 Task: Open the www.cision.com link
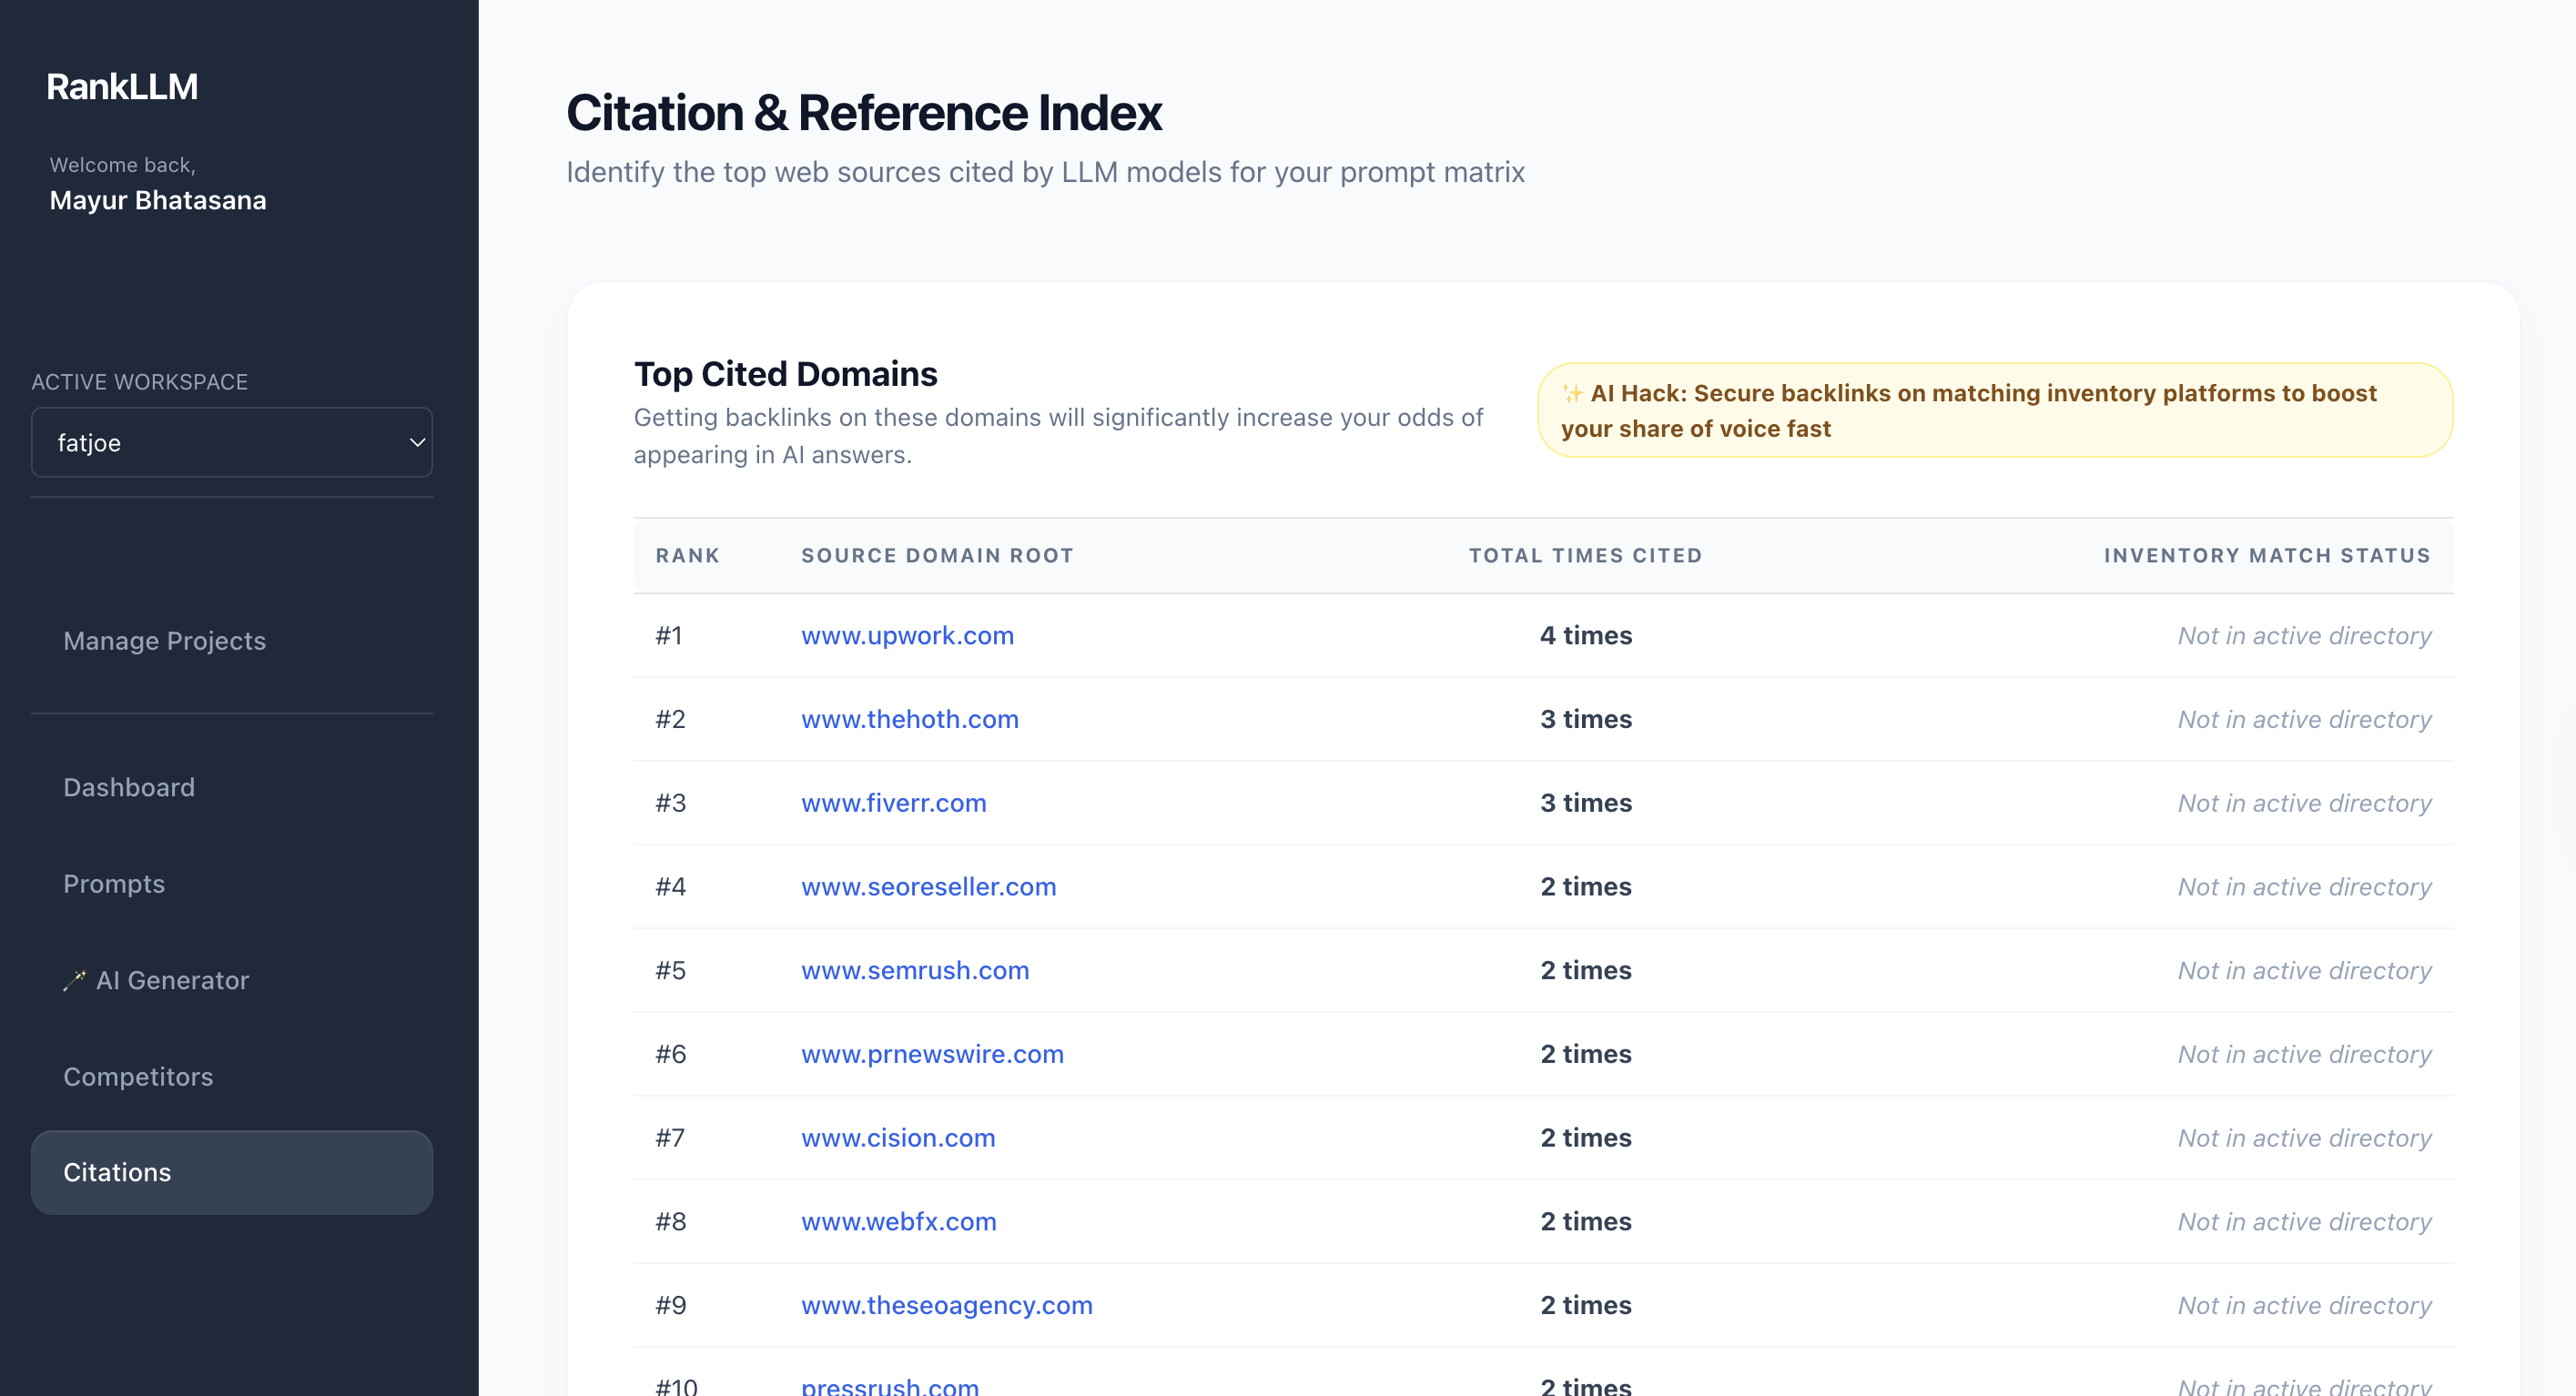point(898,1137)
